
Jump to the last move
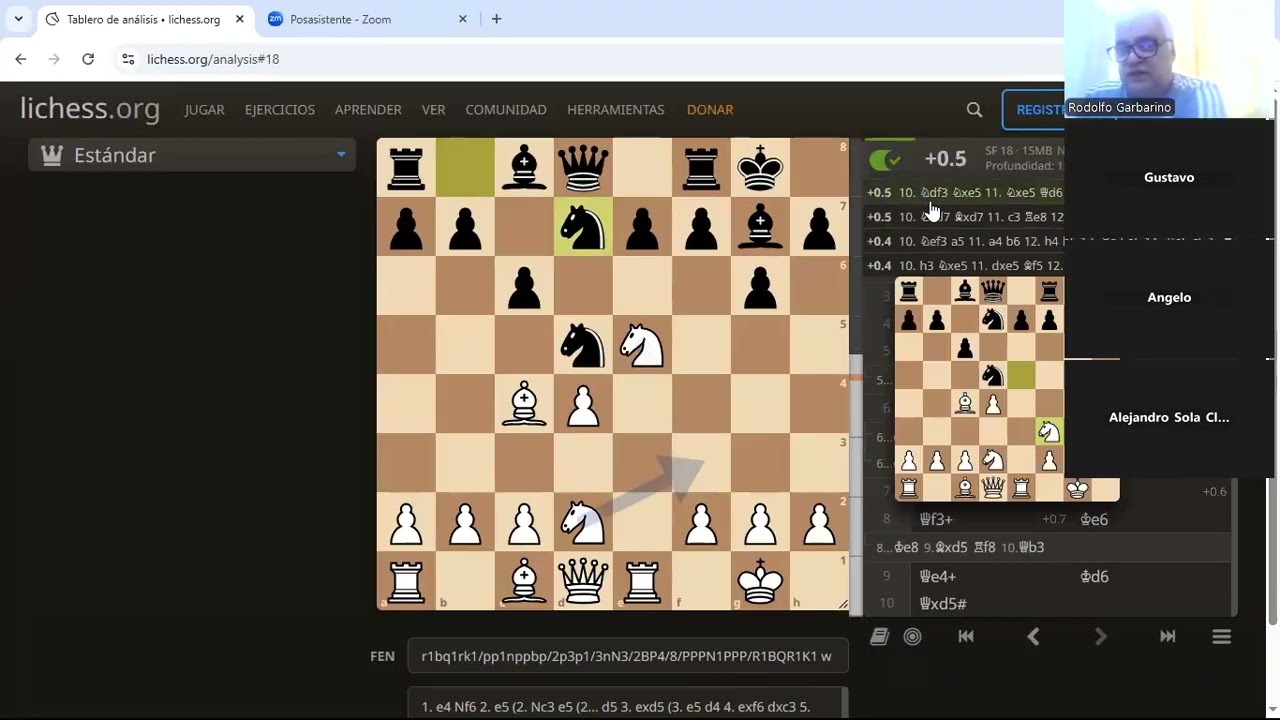click(x=1167, y=636)
